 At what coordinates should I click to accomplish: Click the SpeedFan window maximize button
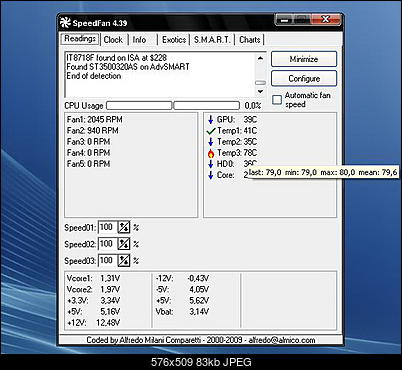(302, 20)
